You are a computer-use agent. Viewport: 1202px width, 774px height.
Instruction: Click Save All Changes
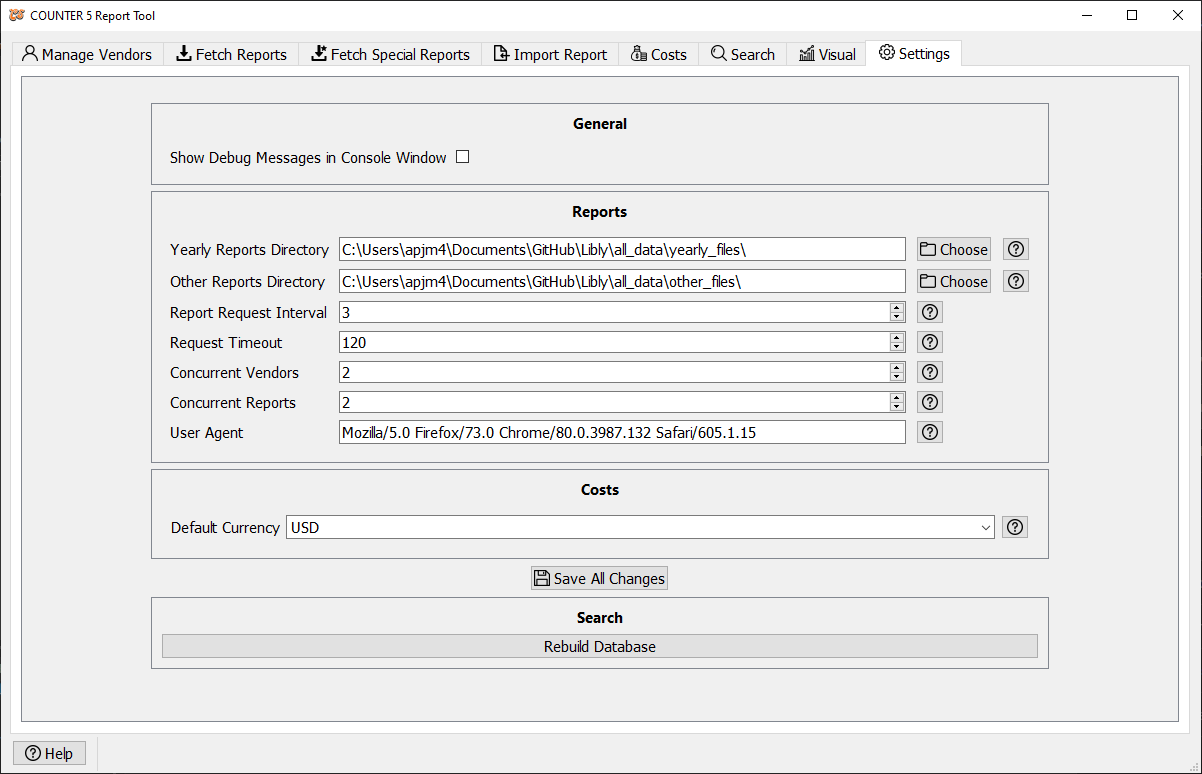(599, 578)
